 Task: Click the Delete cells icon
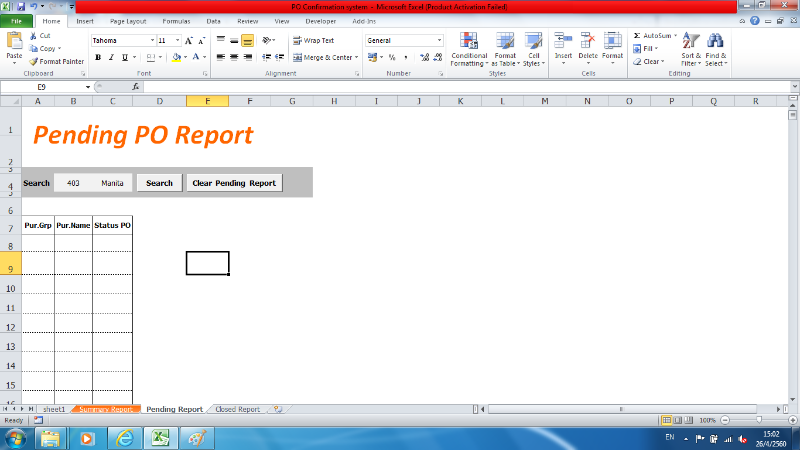pyautogui.click(x=588, y=42)
